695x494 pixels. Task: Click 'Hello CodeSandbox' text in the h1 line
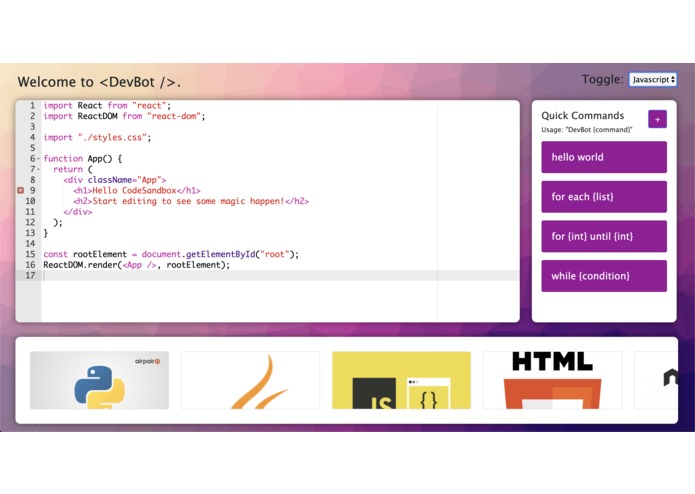coord(134,191)
